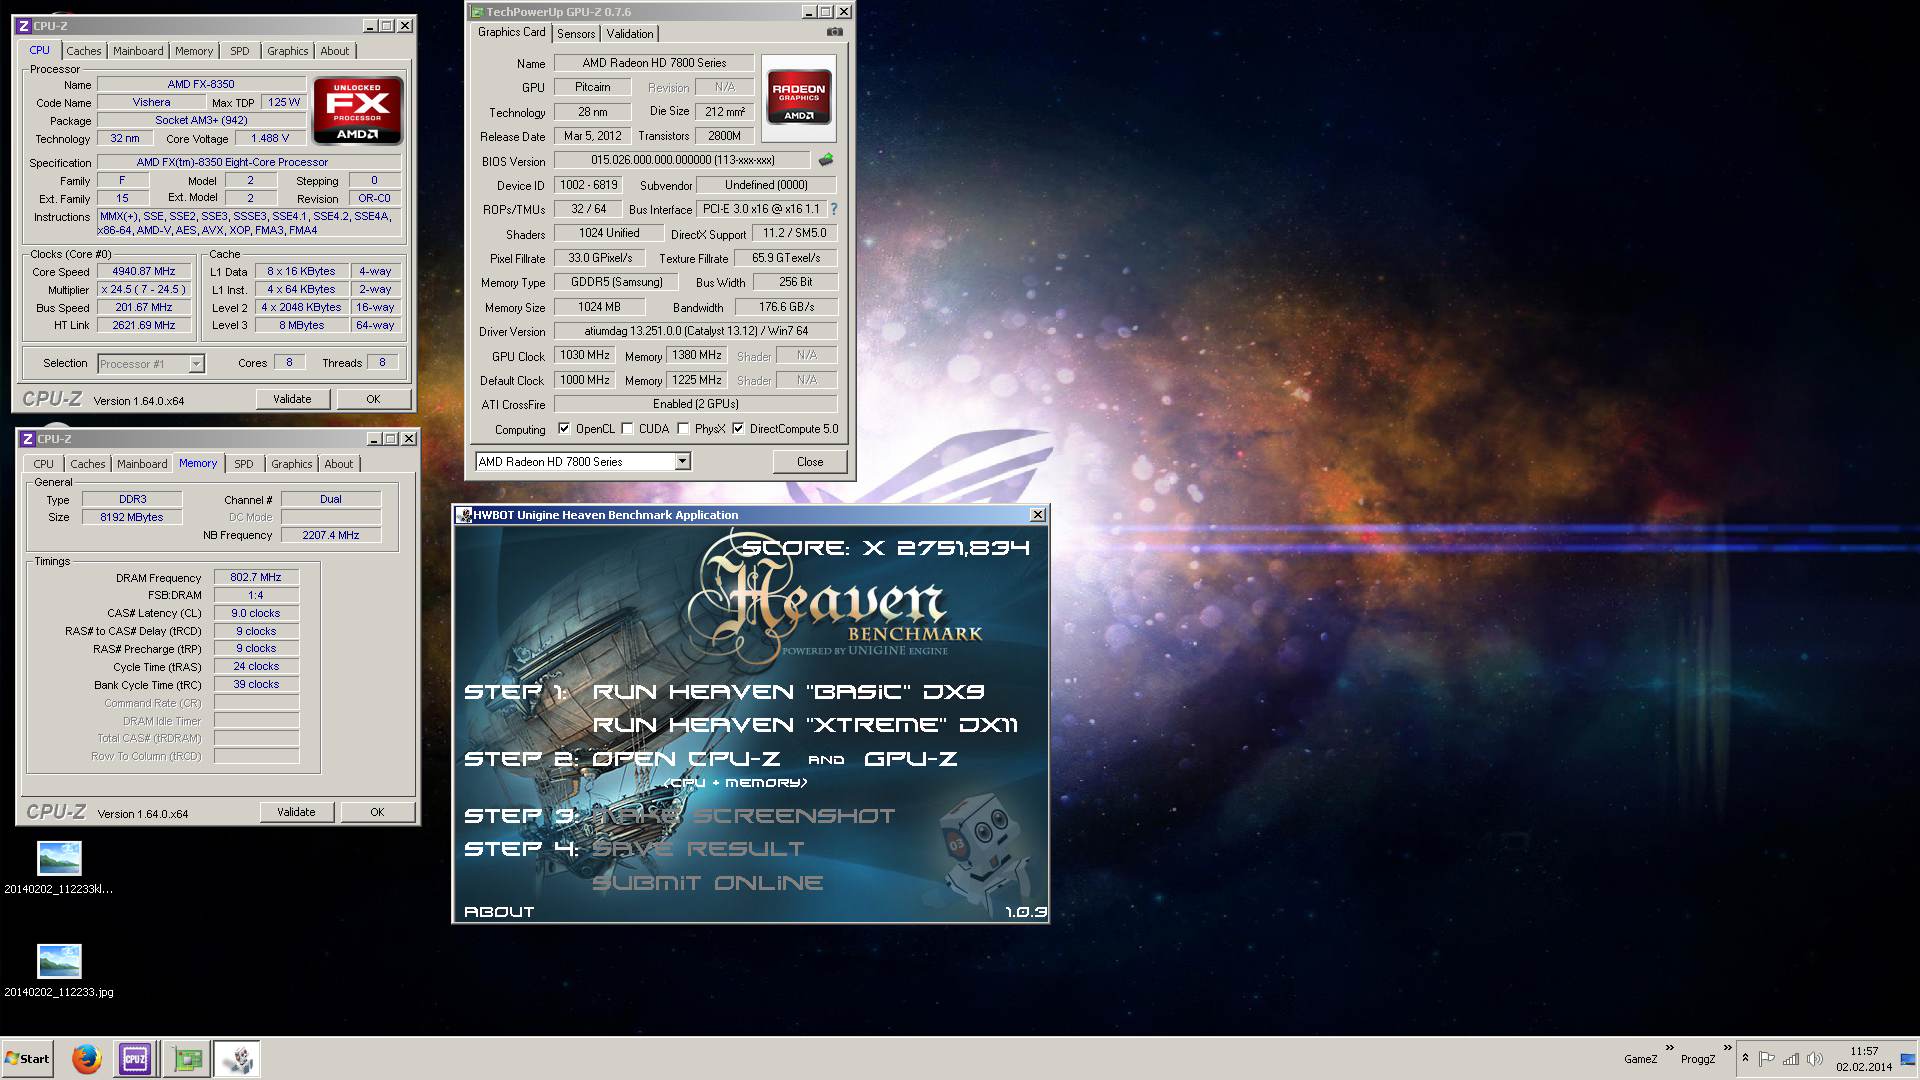The image size is (1920, 1080).
Task: Expand the ProggZ taskbar toolbar chevron
Action: 1727,1049
